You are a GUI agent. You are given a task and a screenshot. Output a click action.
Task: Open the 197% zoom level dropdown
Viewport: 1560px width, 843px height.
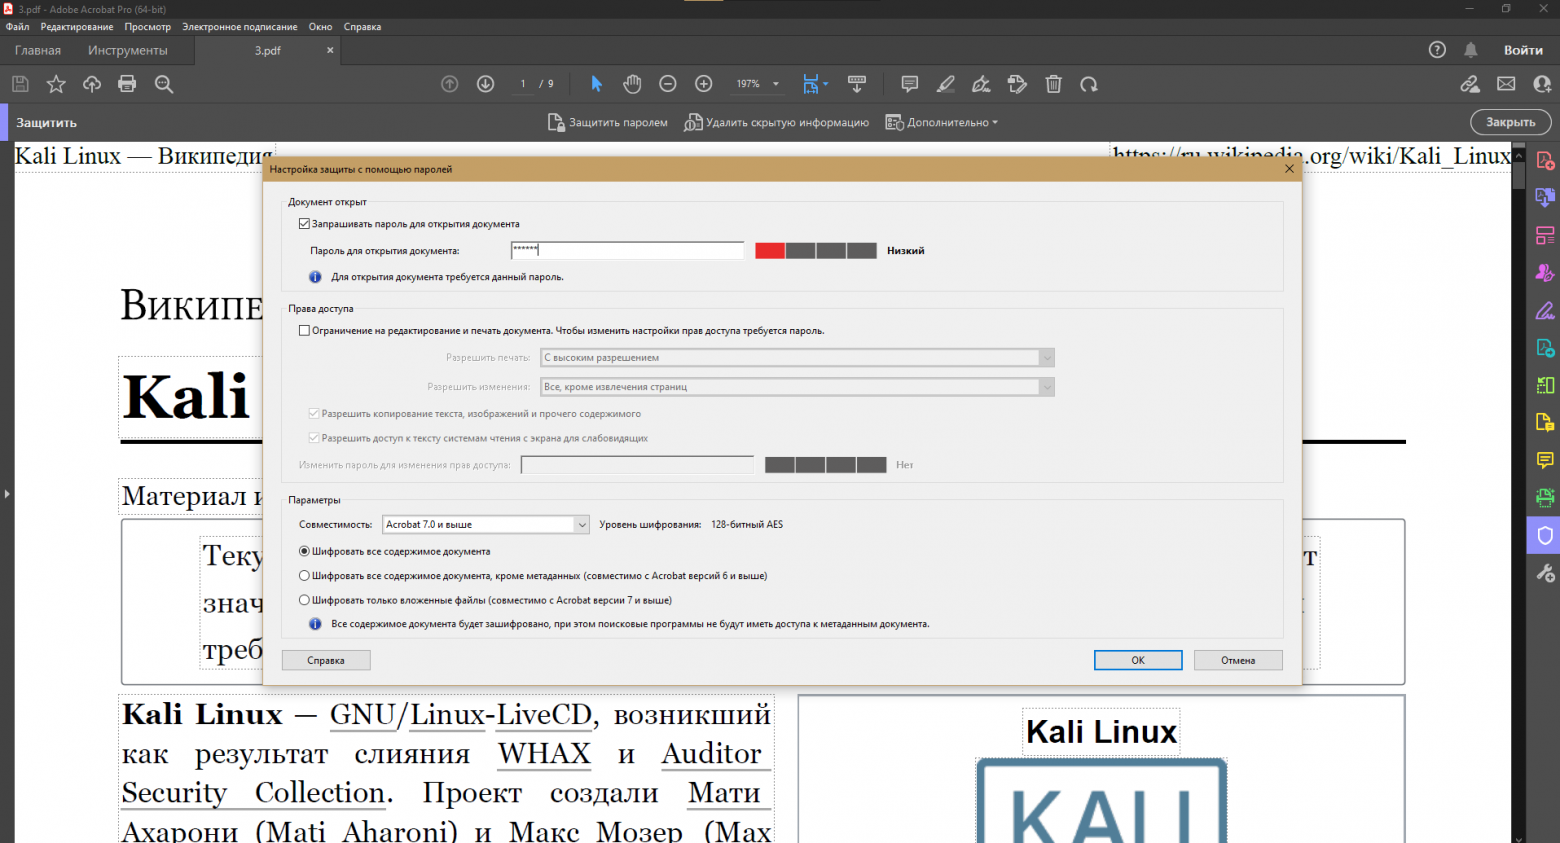point(776,84)
